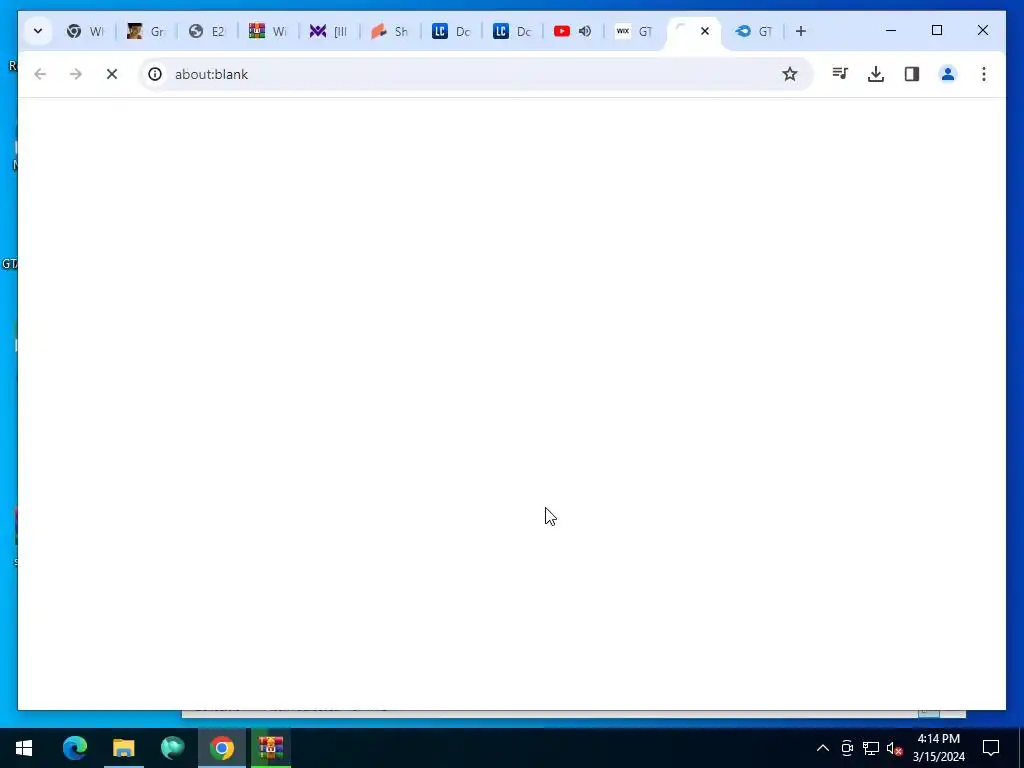Minimize the Chrome window

(891, 31)
